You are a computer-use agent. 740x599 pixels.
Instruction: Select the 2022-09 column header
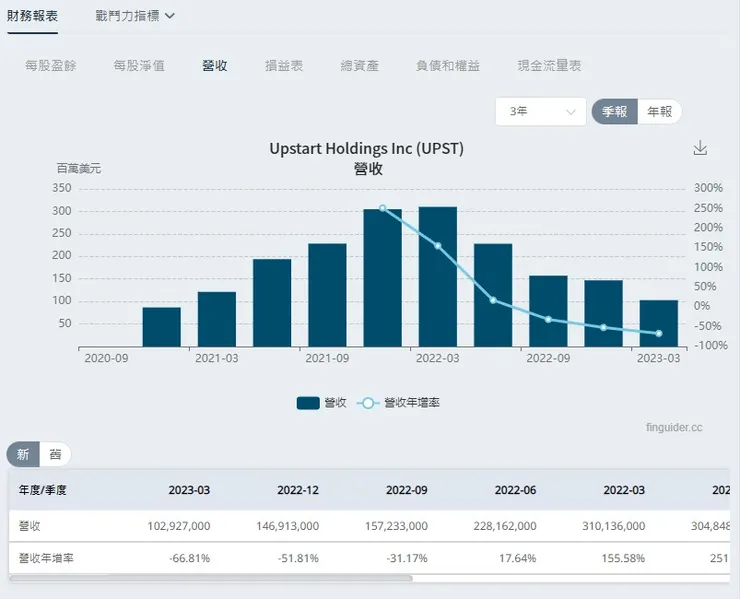pos(407,490)
